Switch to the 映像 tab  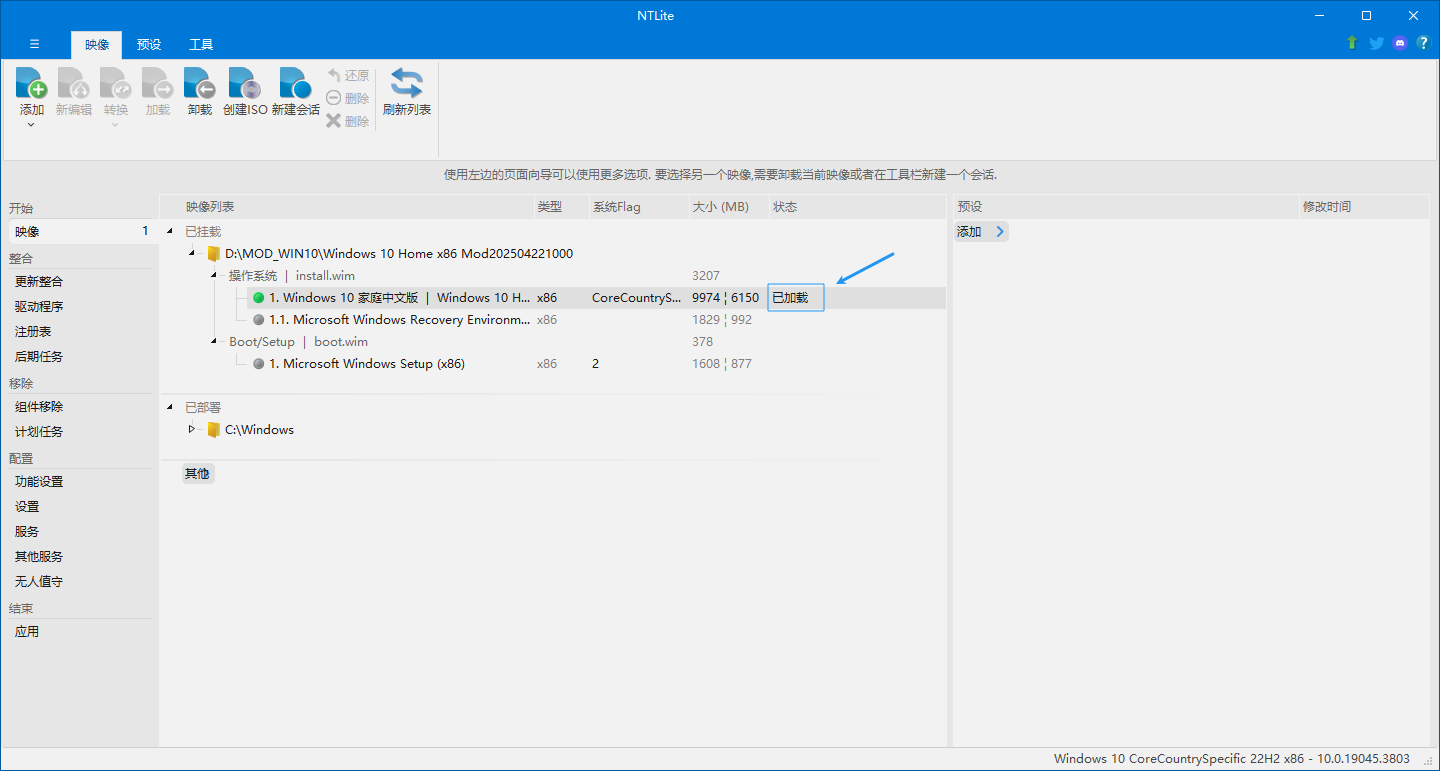97,44
